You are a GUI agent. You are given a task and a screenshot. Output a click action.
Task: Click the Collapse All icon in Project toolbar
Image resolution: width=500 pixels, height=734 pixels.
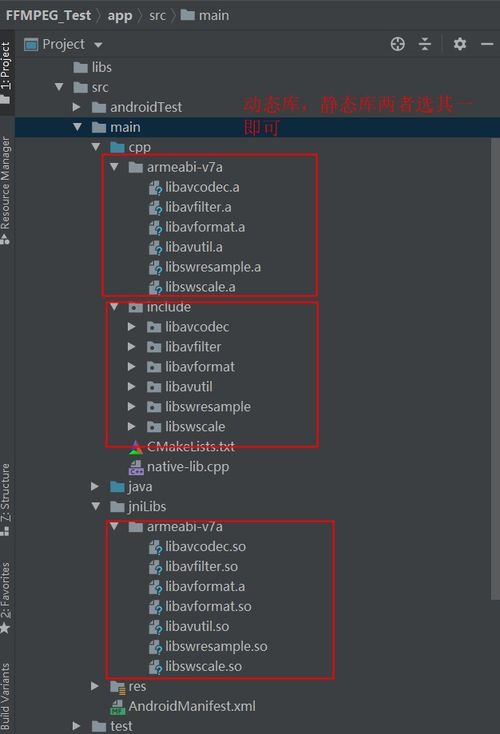pos(425,44)
